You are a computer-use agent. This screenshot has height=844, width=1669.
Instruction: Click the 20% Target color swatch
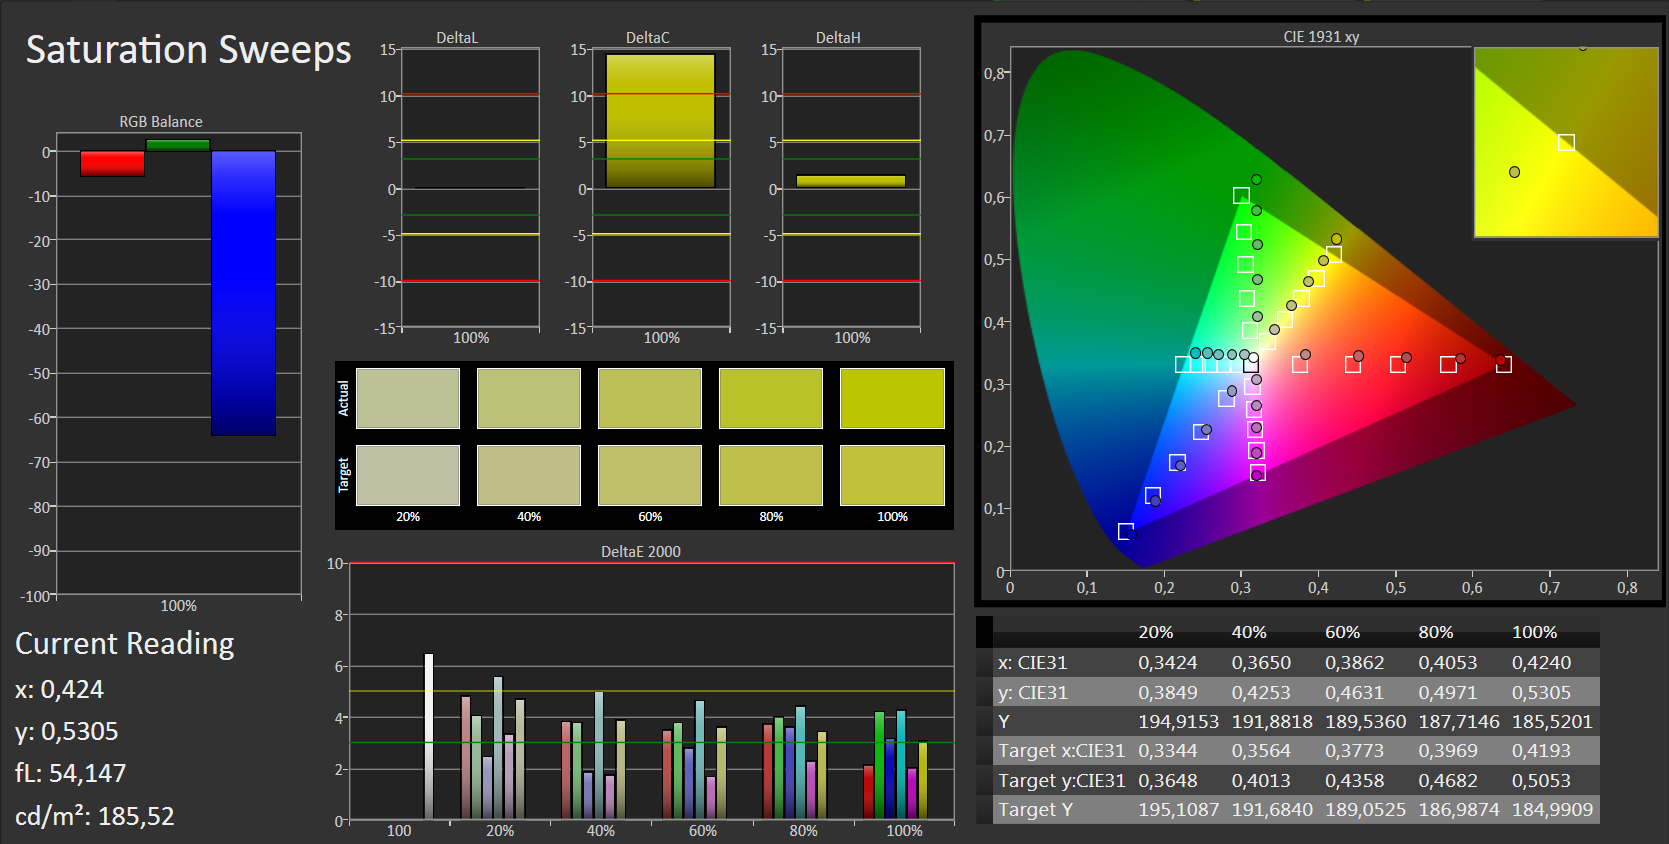click(408, 475)
